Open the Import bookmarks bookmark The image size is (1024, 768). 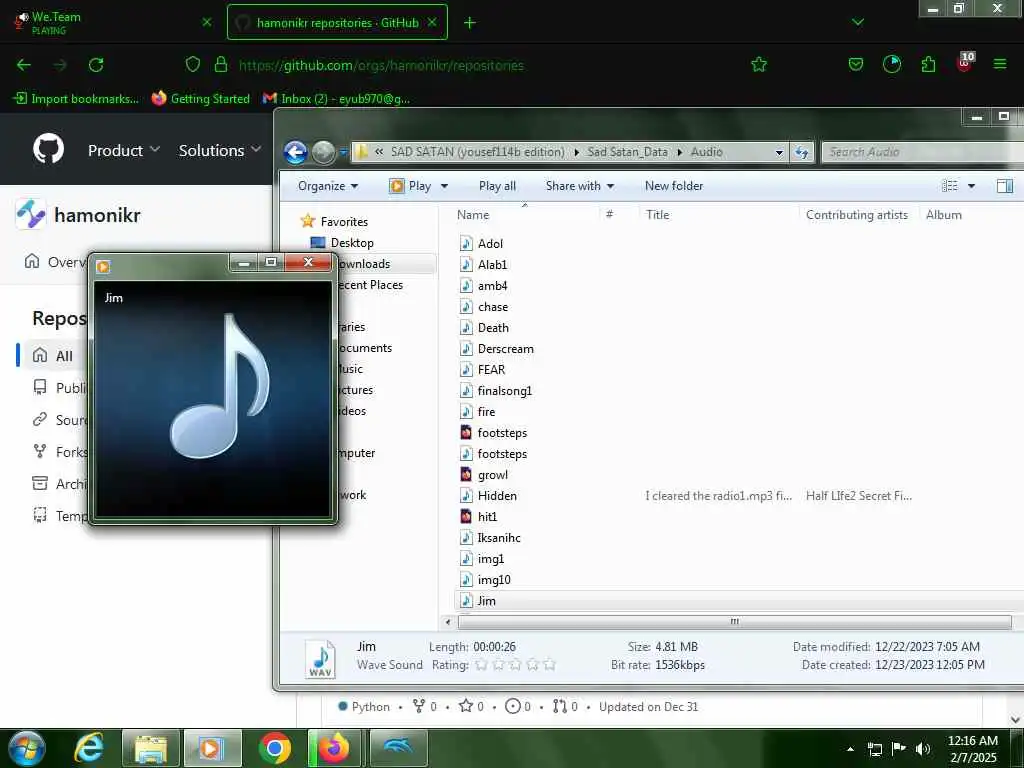76,99
